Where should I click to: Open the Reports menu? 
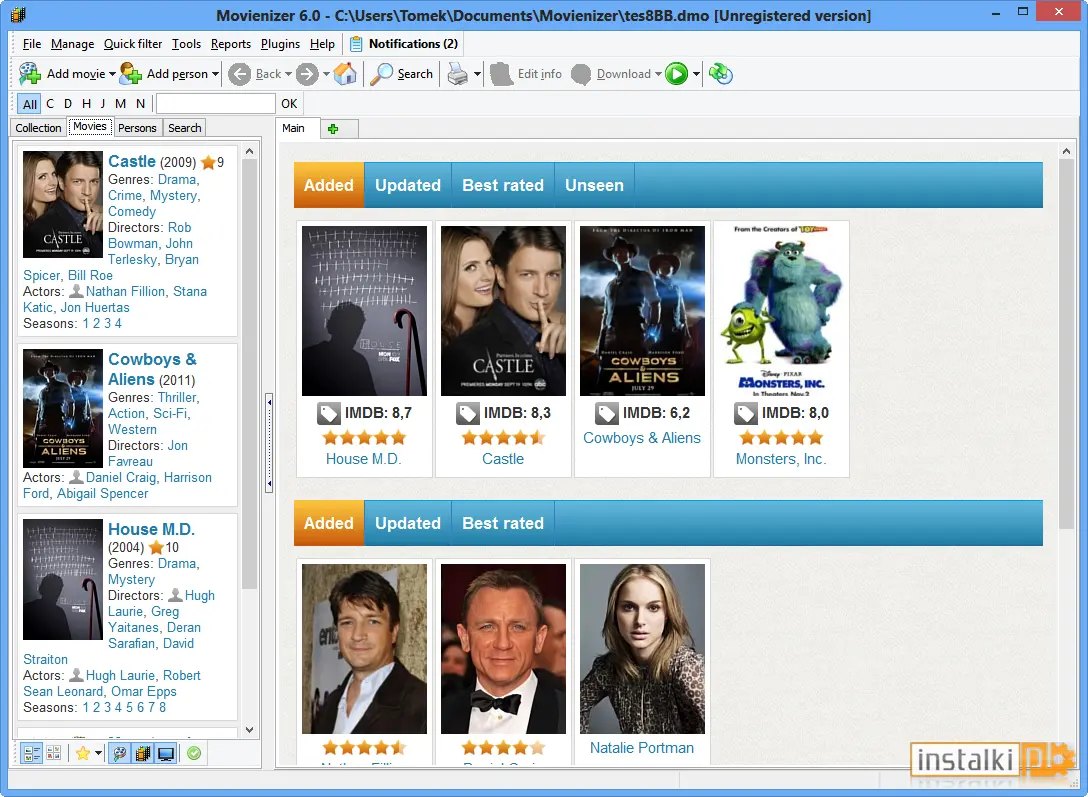231,44
